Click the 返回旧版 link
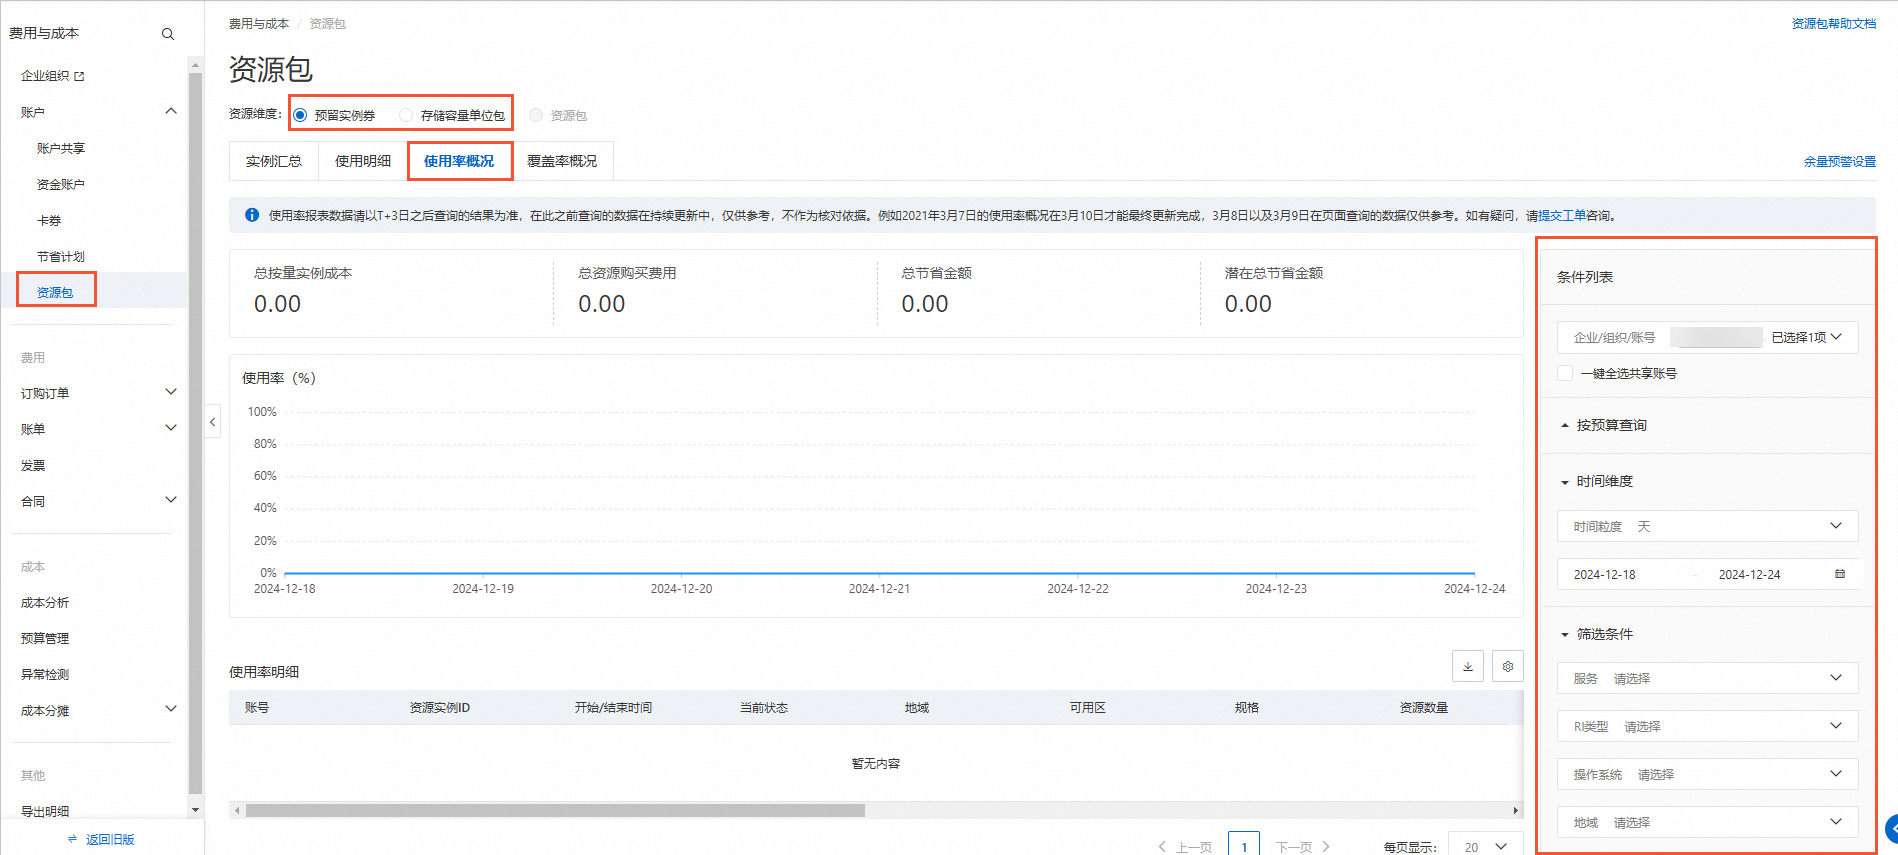Screen dimensions: 1898x855 [110, 839]
